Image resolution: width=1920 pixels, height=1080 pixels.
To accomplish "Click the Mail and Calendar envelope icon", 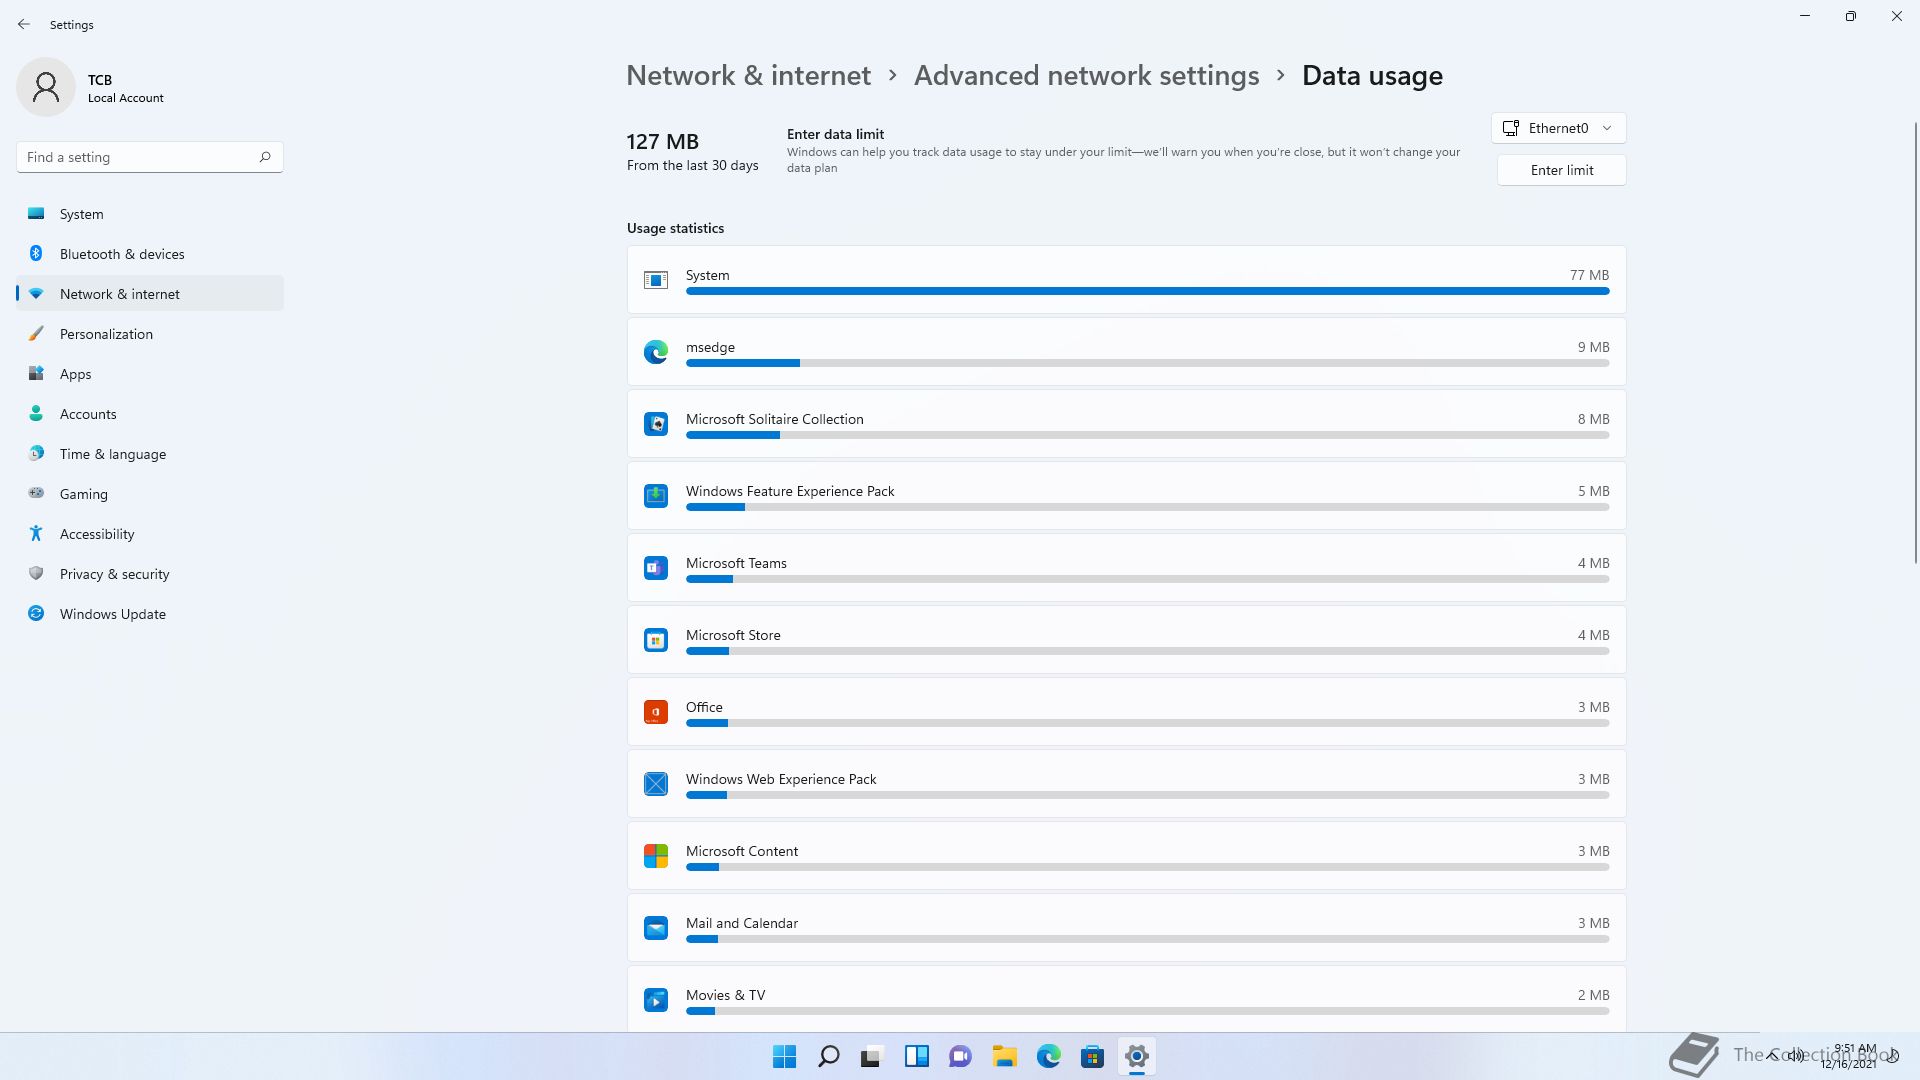I will (x=656, y=928).
